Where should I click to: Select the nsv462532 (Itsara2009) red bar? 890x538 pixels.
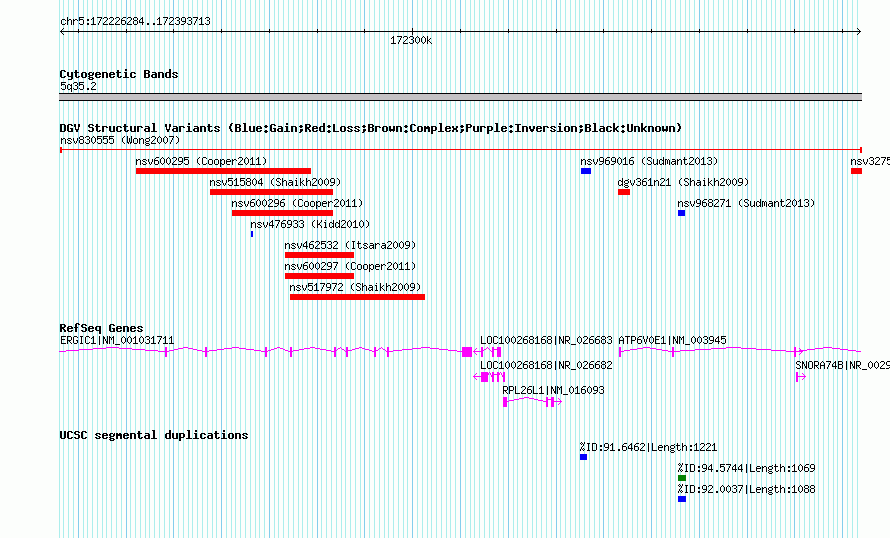[x=320, y=255]
